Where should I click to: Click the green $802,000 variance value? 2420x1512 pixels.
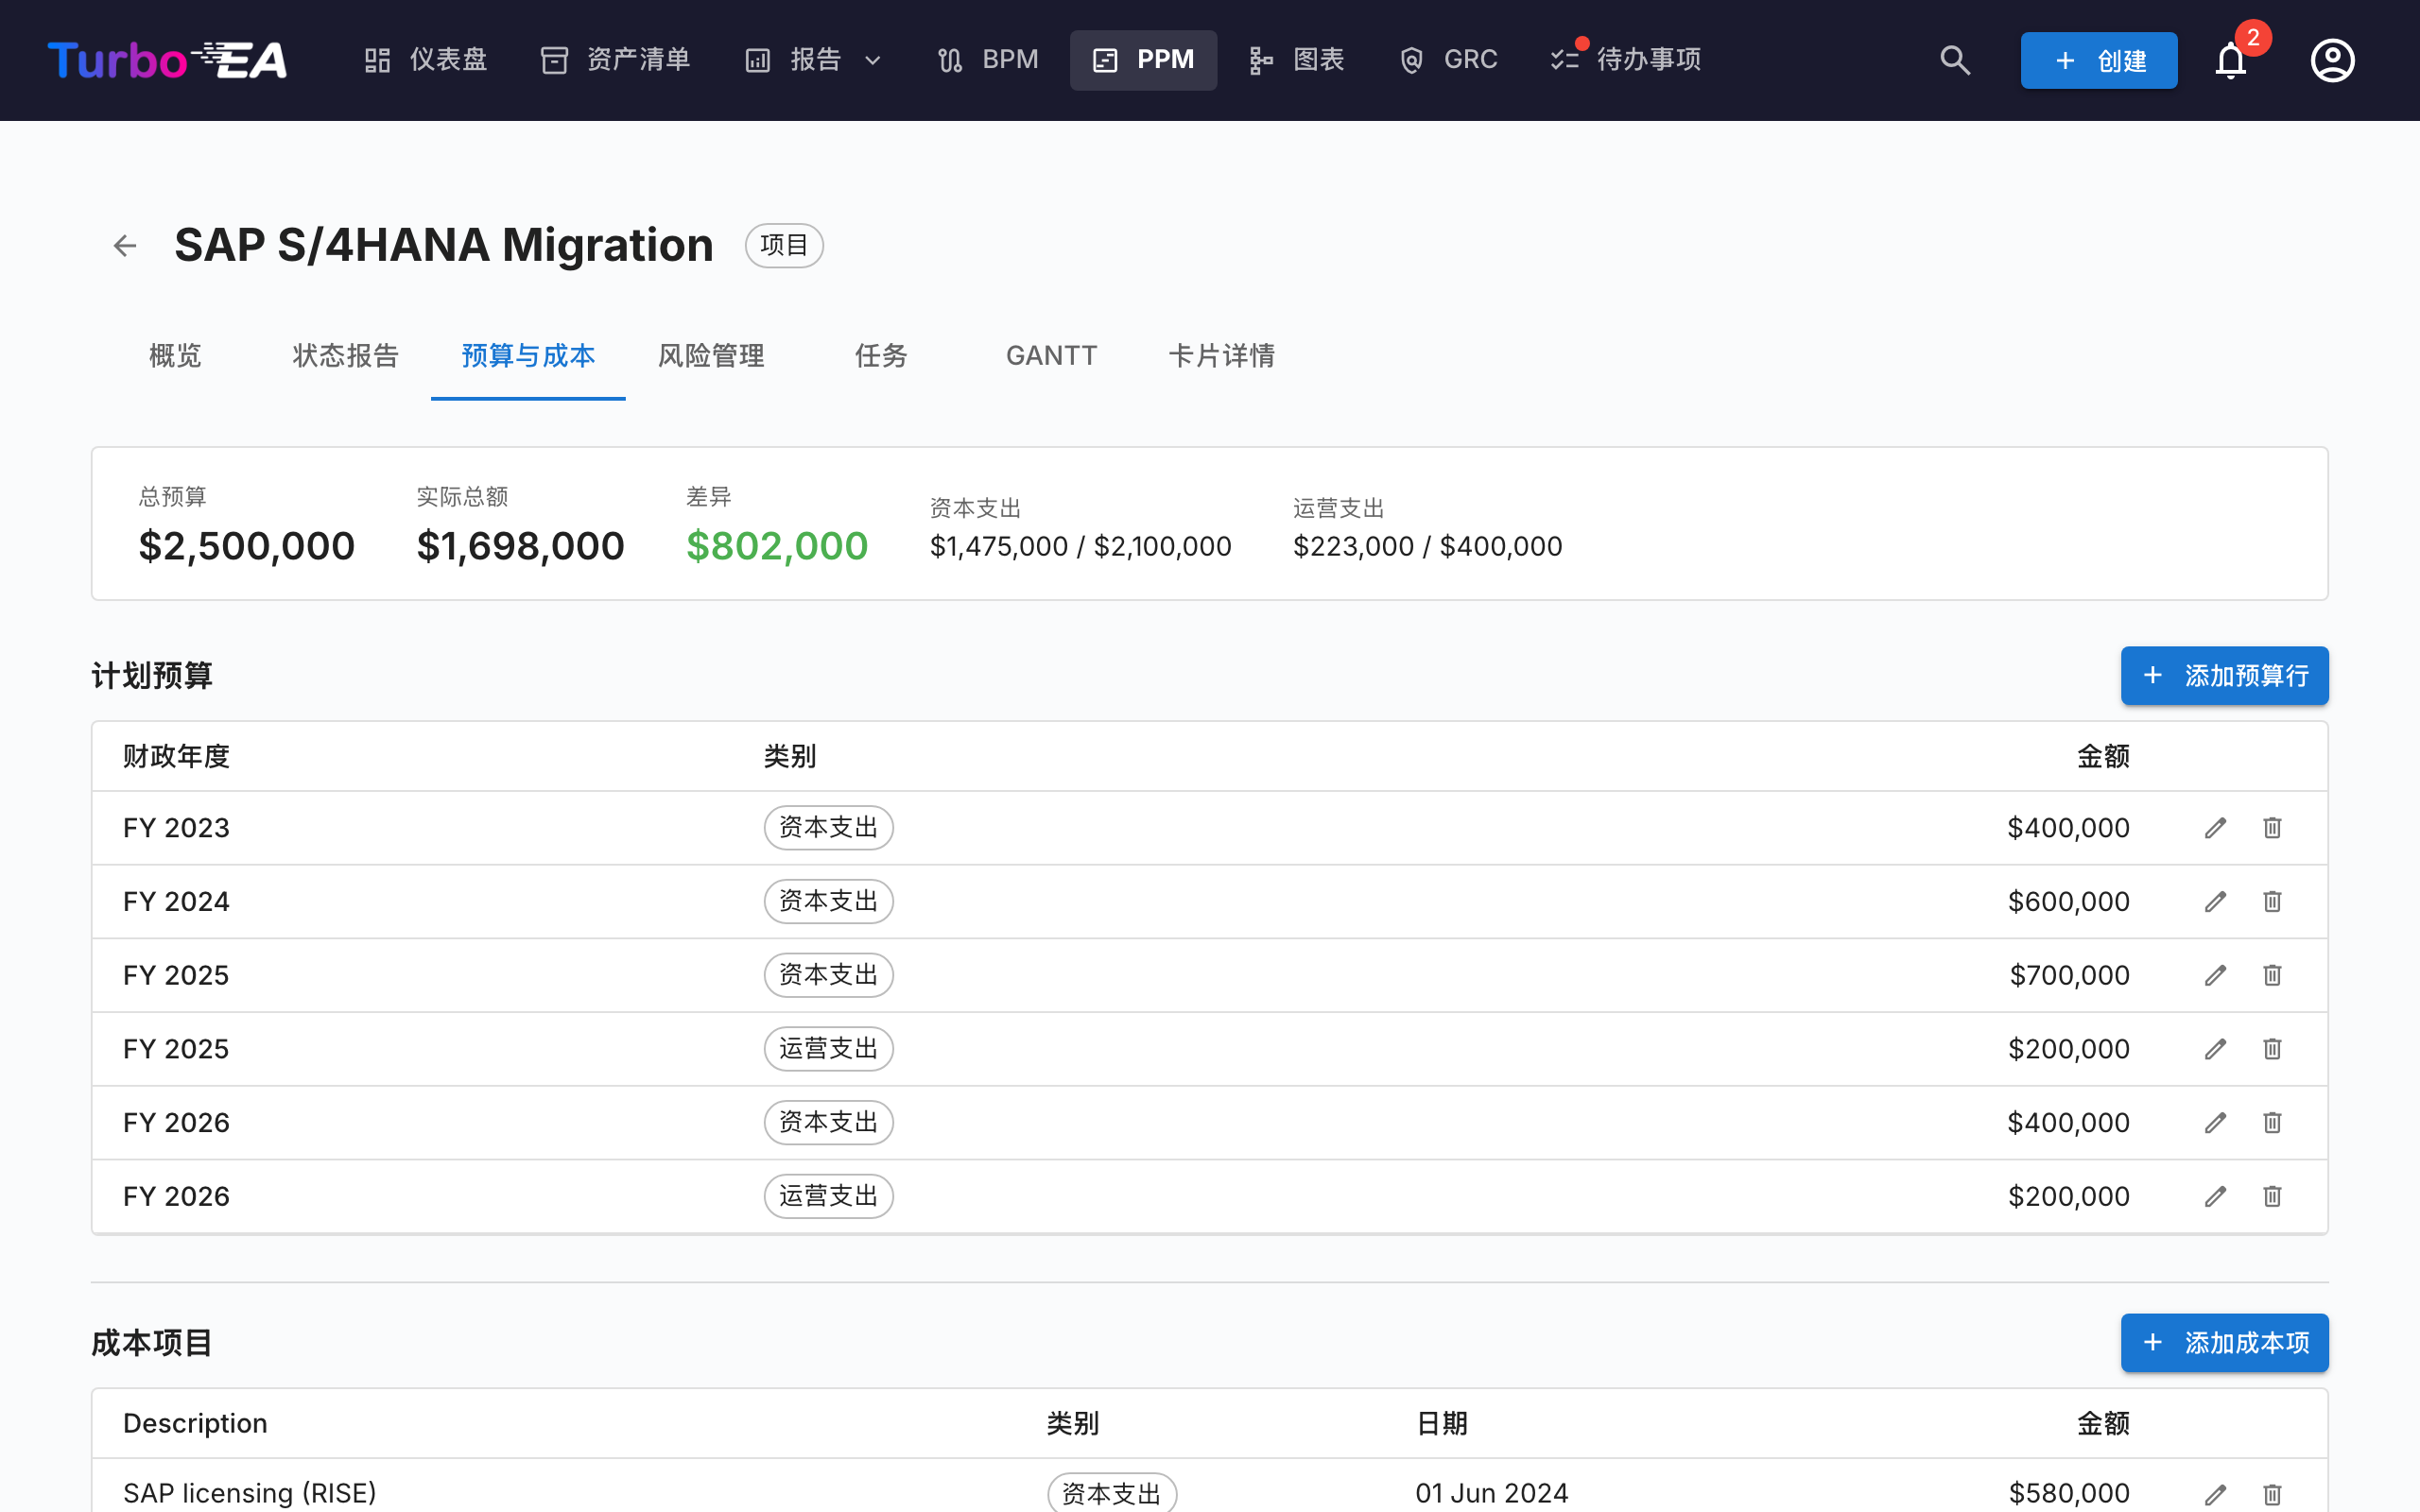(x=777, y=546)
